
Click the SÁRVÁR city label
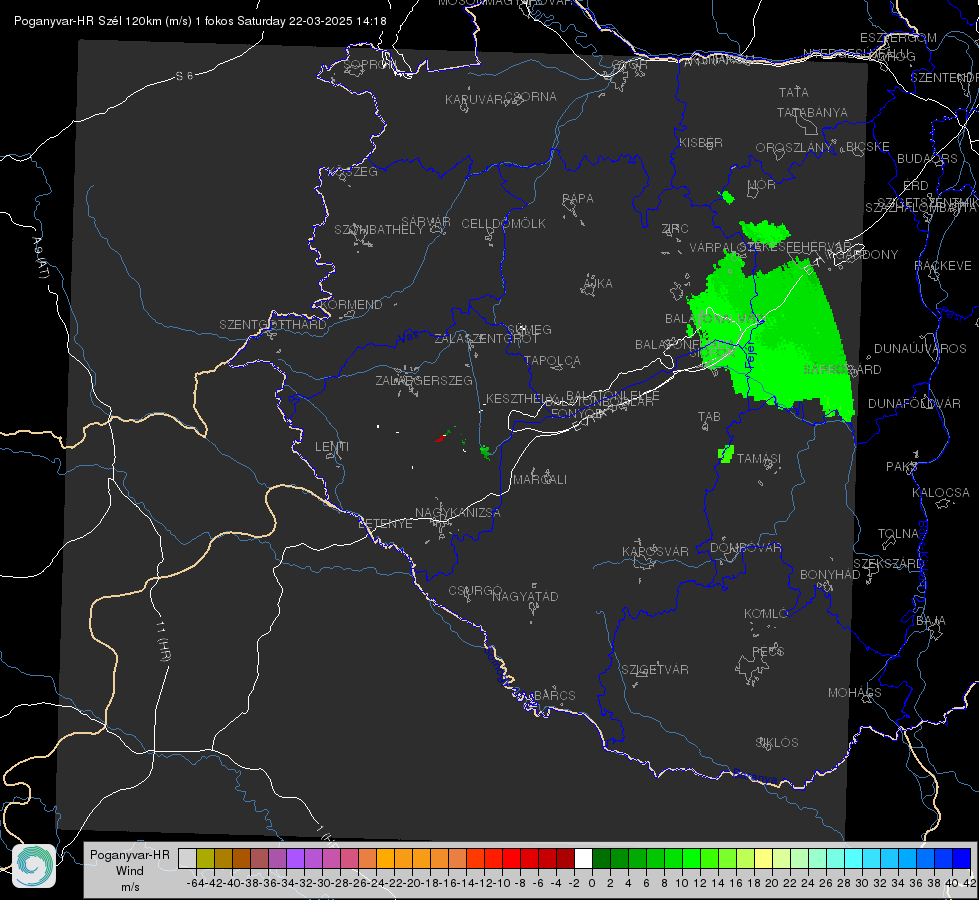[x=426, y=221]
